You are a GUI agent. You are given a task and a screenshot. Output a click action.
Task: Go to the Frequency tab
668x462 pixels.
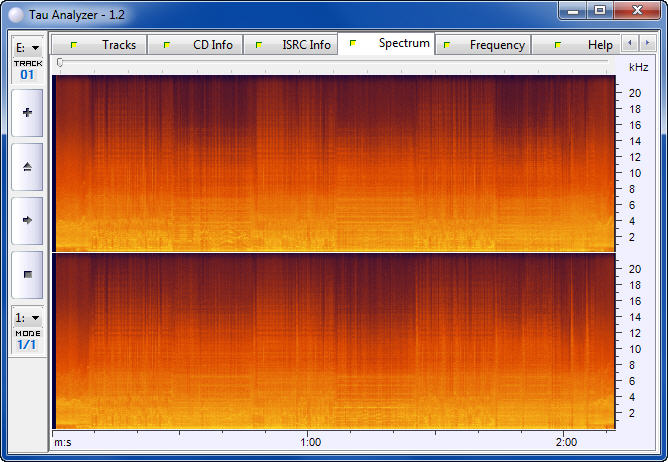tap(483, 45)
